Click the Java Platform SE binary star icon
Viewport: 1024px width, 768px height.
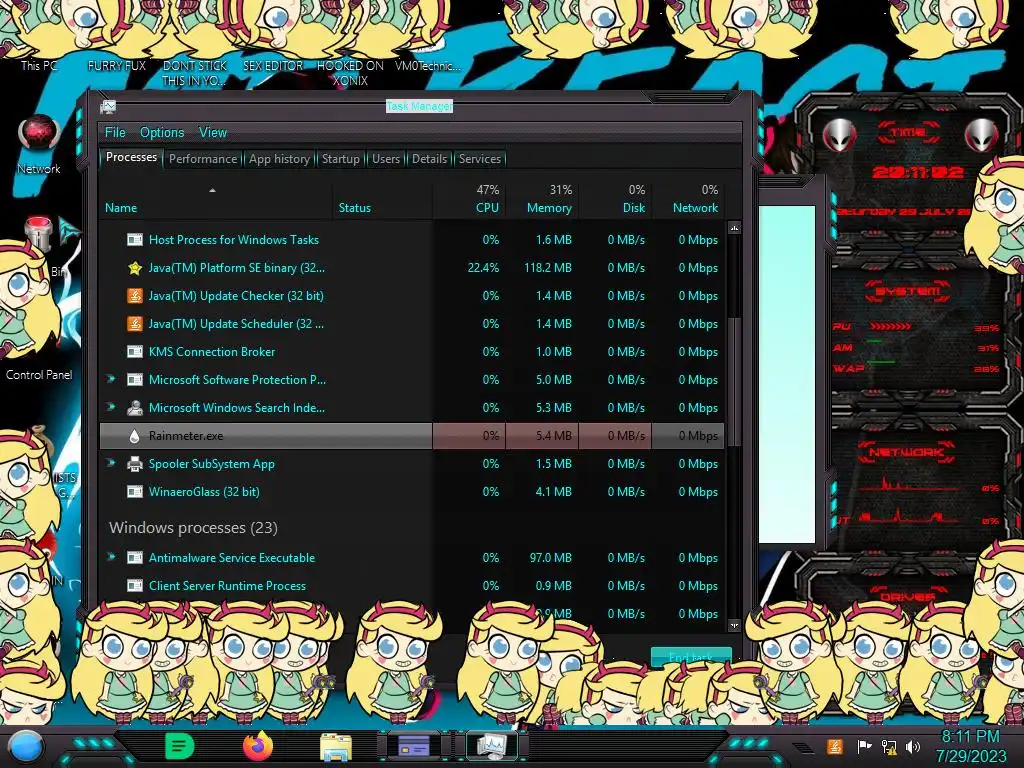pos(135,268)
